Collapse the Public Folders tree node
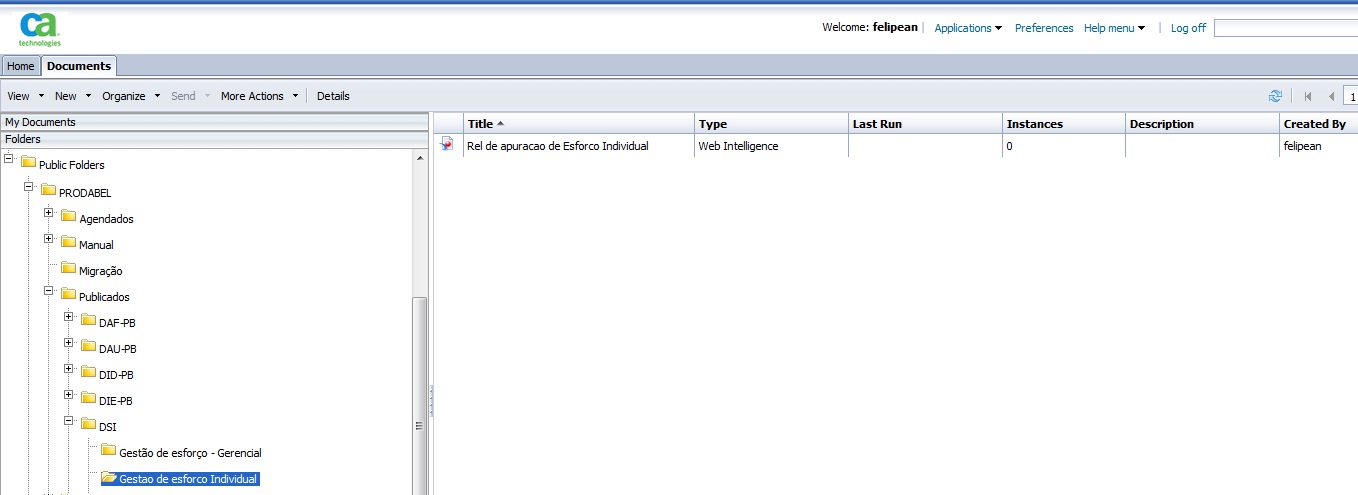The width and height of the screenshot is (1358, 495). (9, 159)
